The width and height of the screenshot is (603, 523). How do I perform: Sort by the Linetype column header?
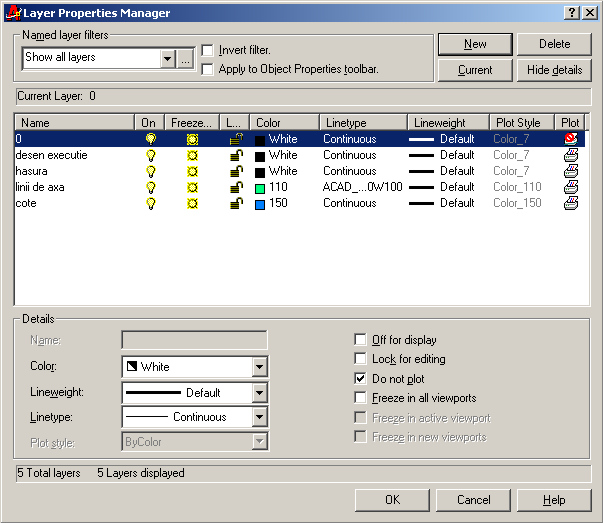point(363,123)
